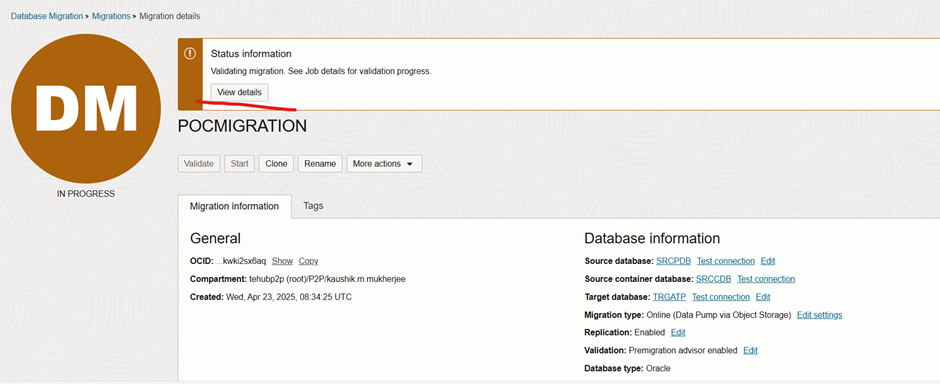The height and width of the screenshot is (384, 940).
Task: Click the Created date text
Action: tap(289, 297)
